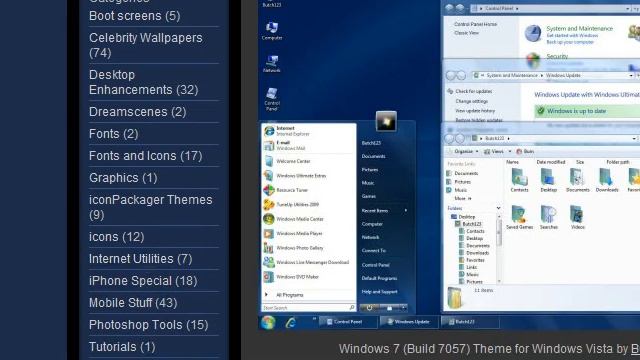Select Windows Live Messenger Download
Viewport: 640px width, 360px height.
306,262
